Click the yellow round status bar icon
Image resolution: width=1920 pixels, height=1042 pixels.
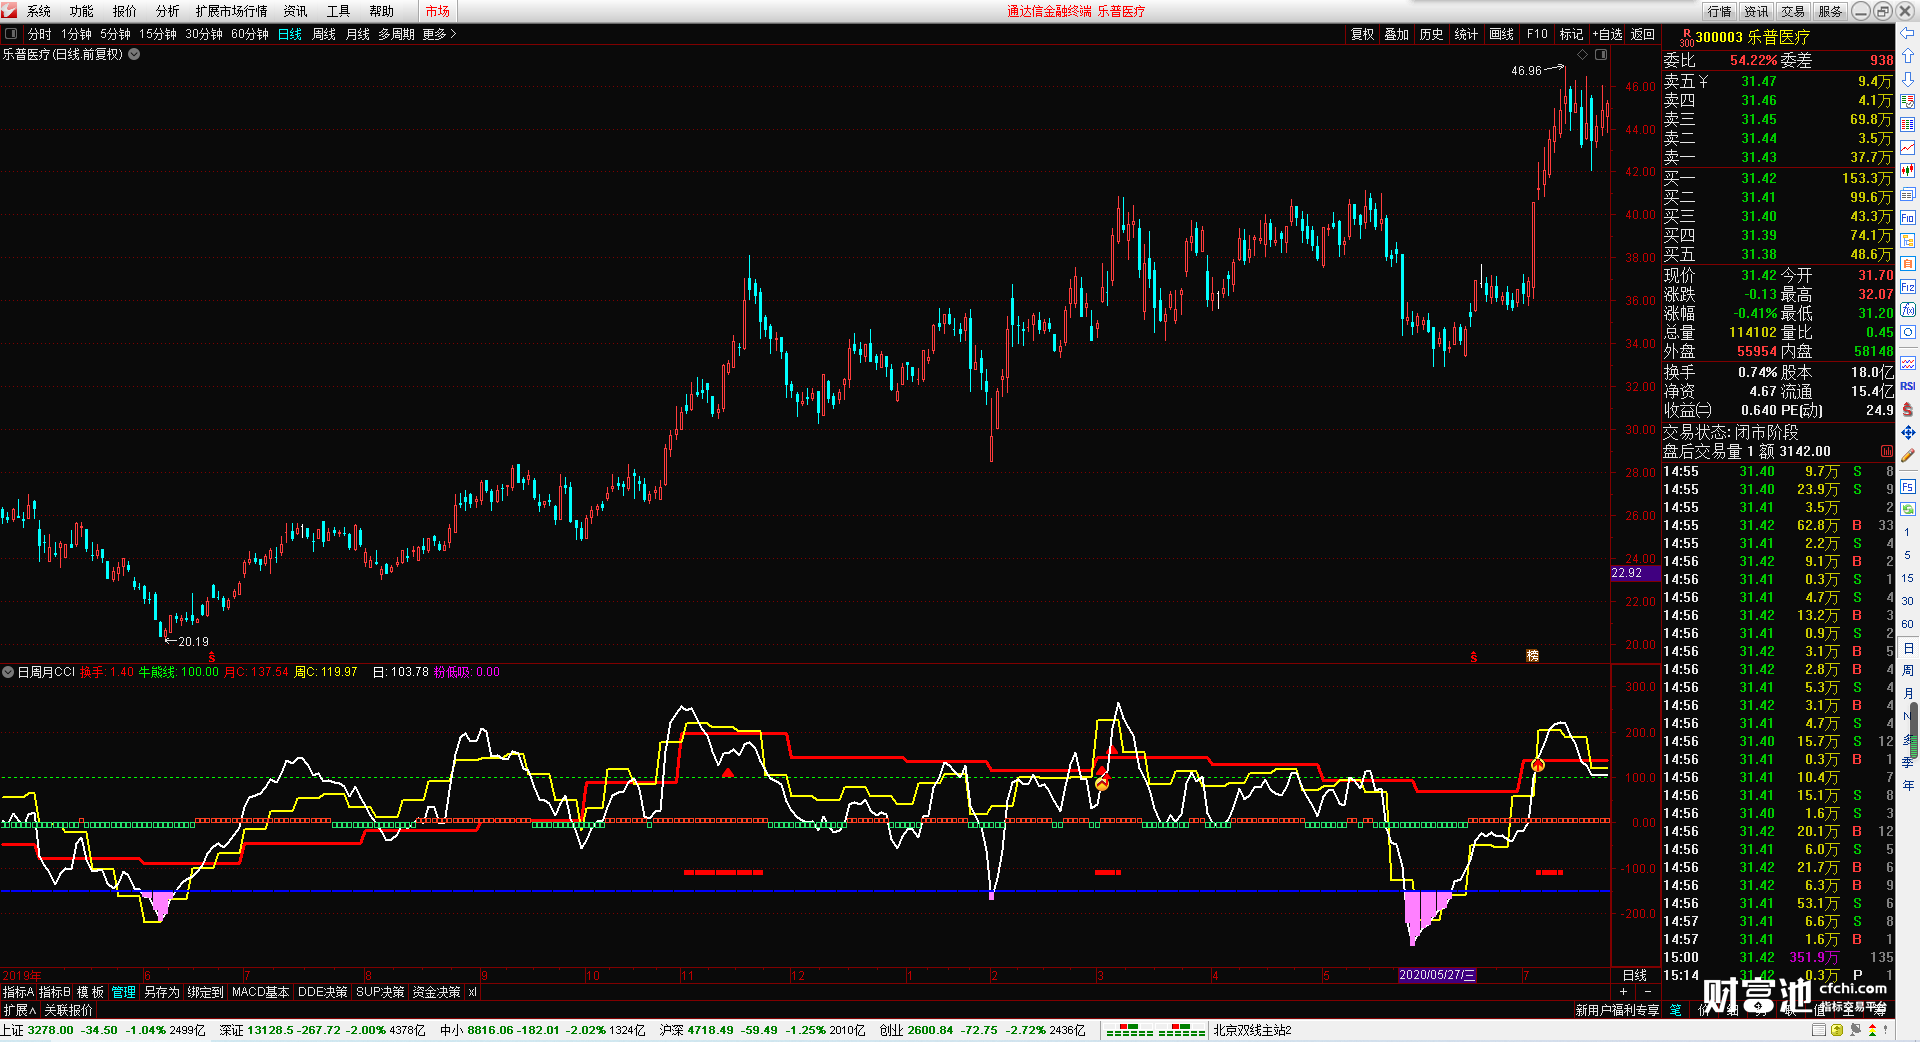click(x=1837, y=1030)
